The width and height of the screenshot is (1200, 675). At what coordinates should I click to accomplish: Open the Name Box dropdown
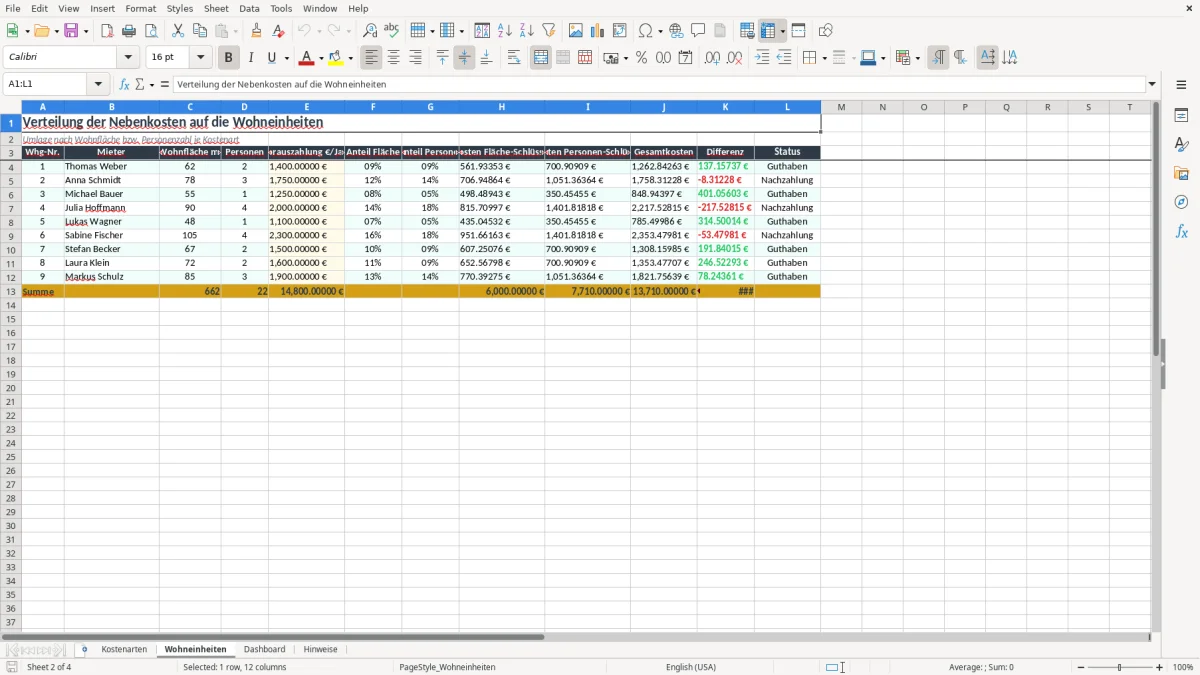[x=99, y=85]
